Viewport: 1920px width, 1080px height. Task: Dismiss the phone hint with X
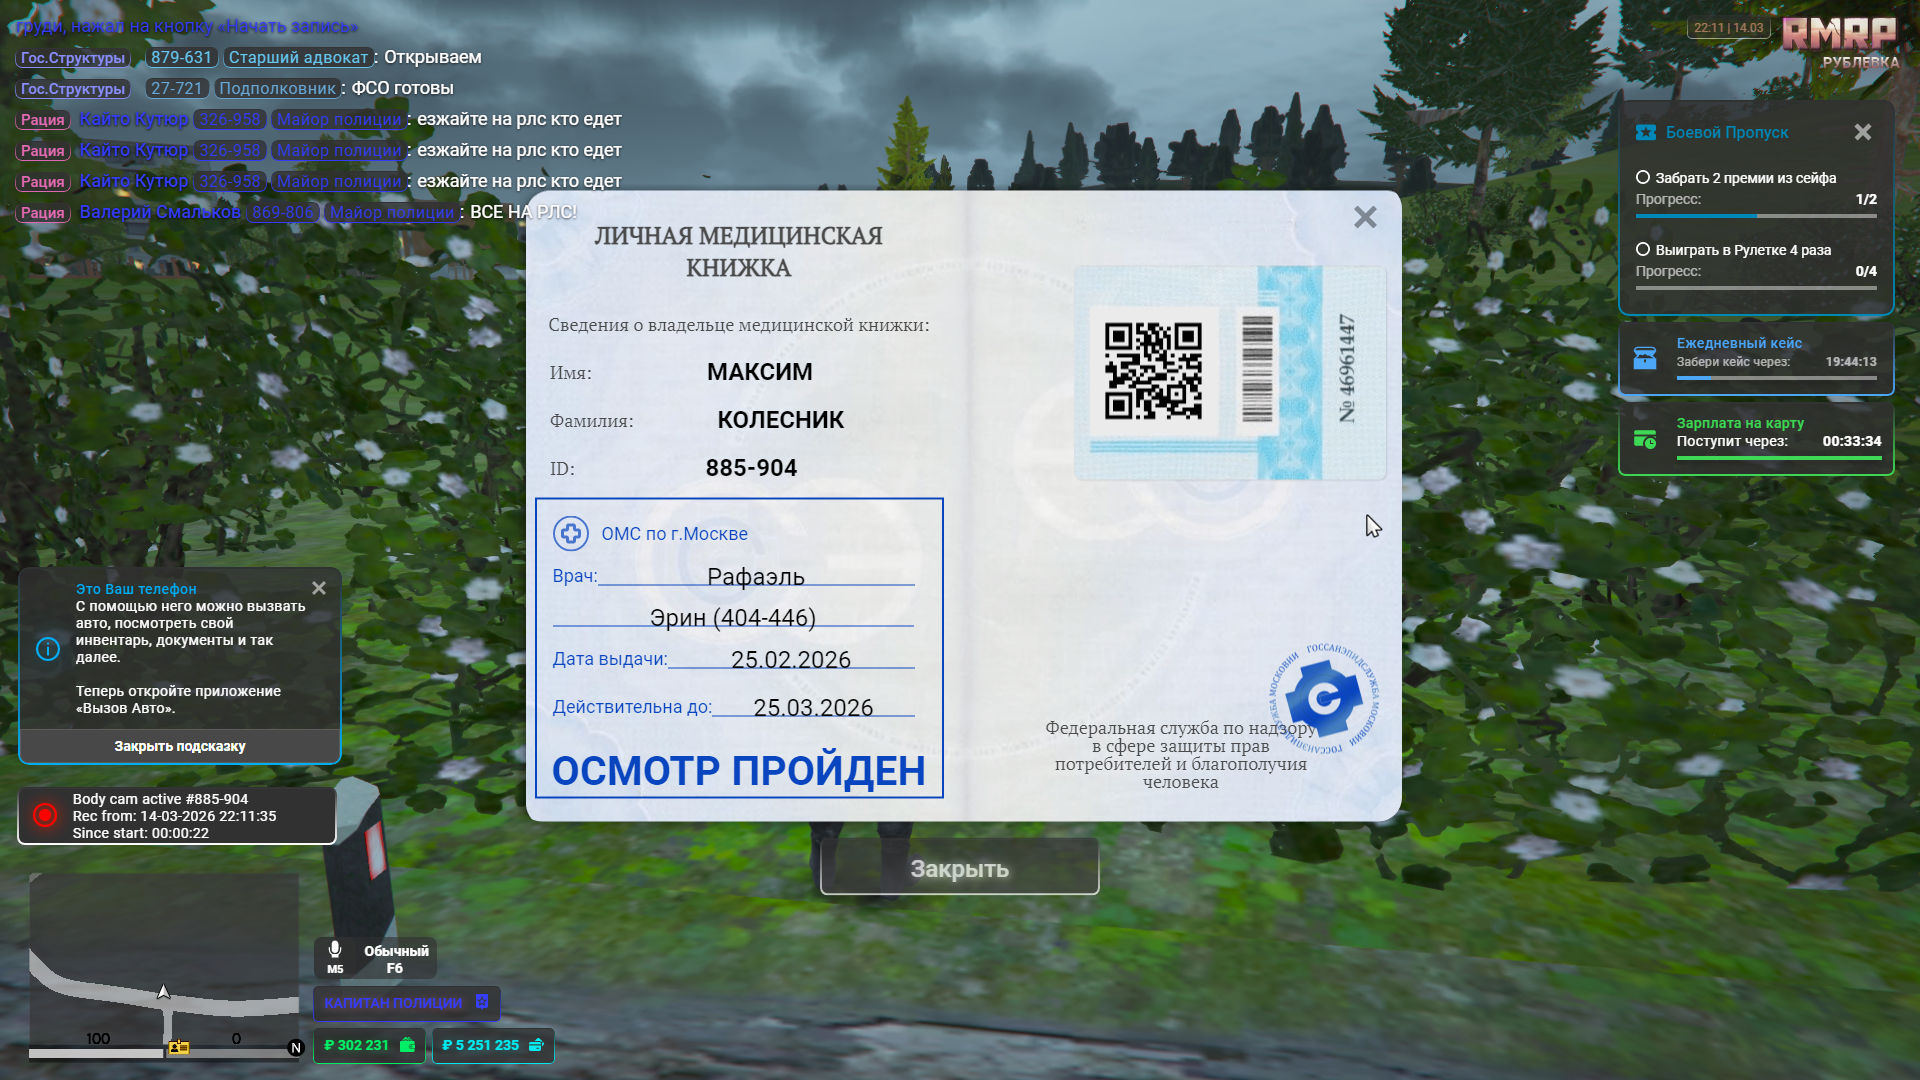319,588
